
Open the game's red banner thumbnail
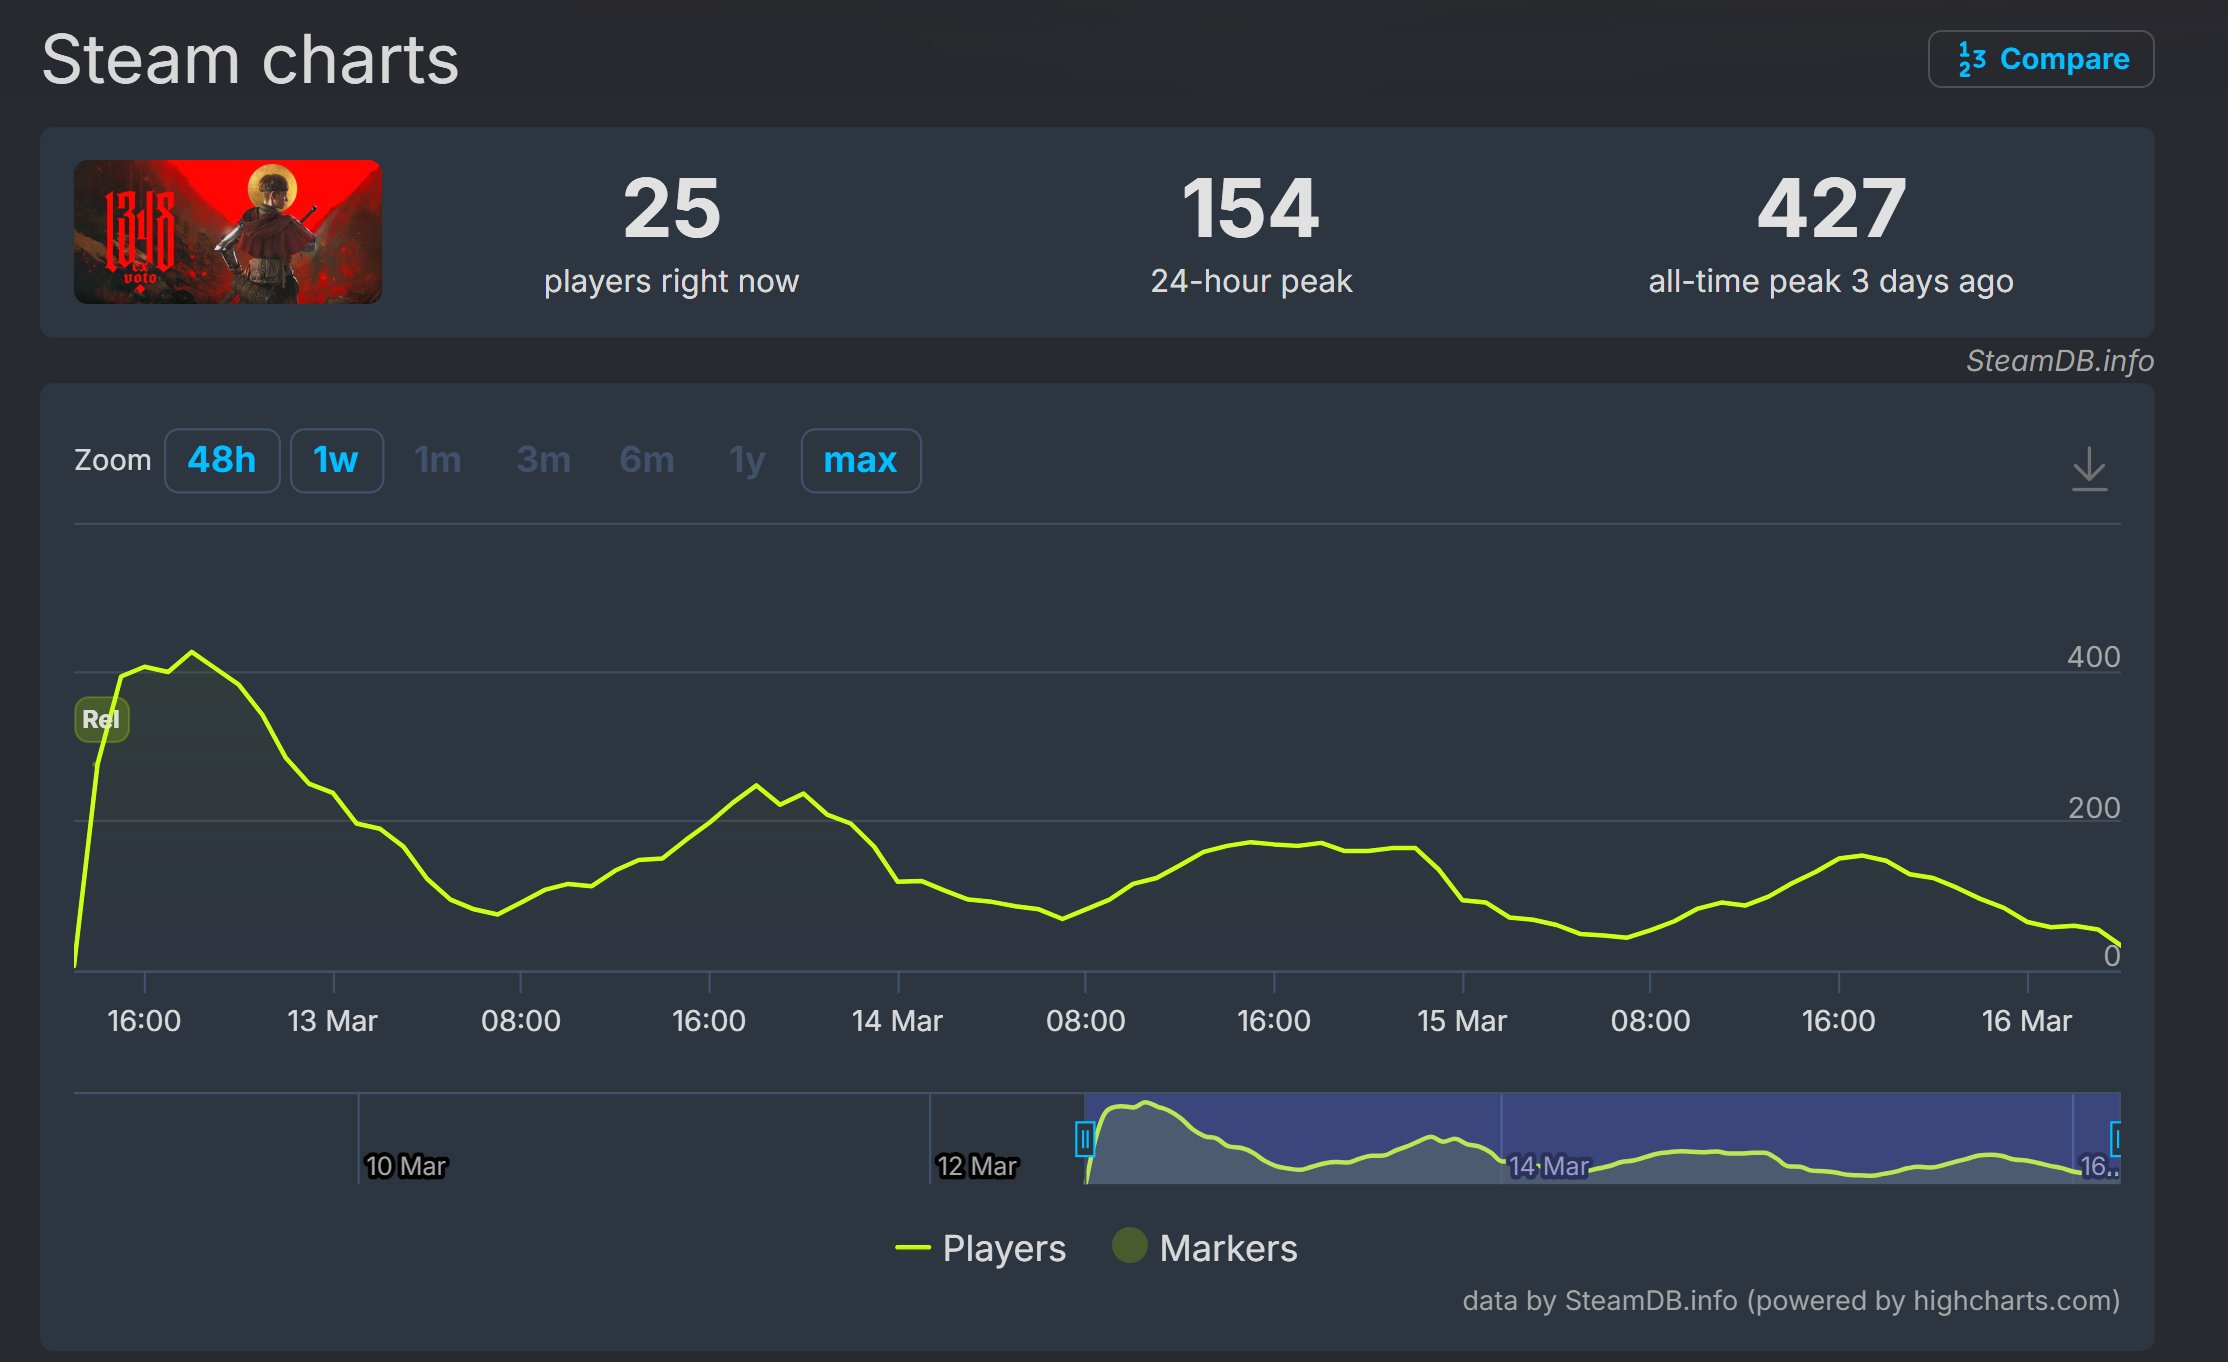coord(228,232)
